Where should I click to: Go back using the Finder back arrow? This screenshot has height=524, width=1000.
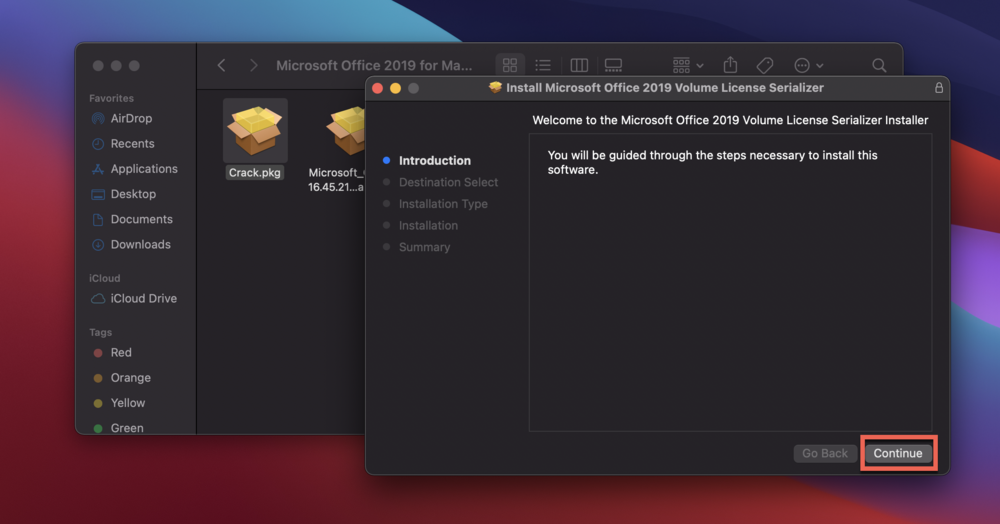coord(221,65)
